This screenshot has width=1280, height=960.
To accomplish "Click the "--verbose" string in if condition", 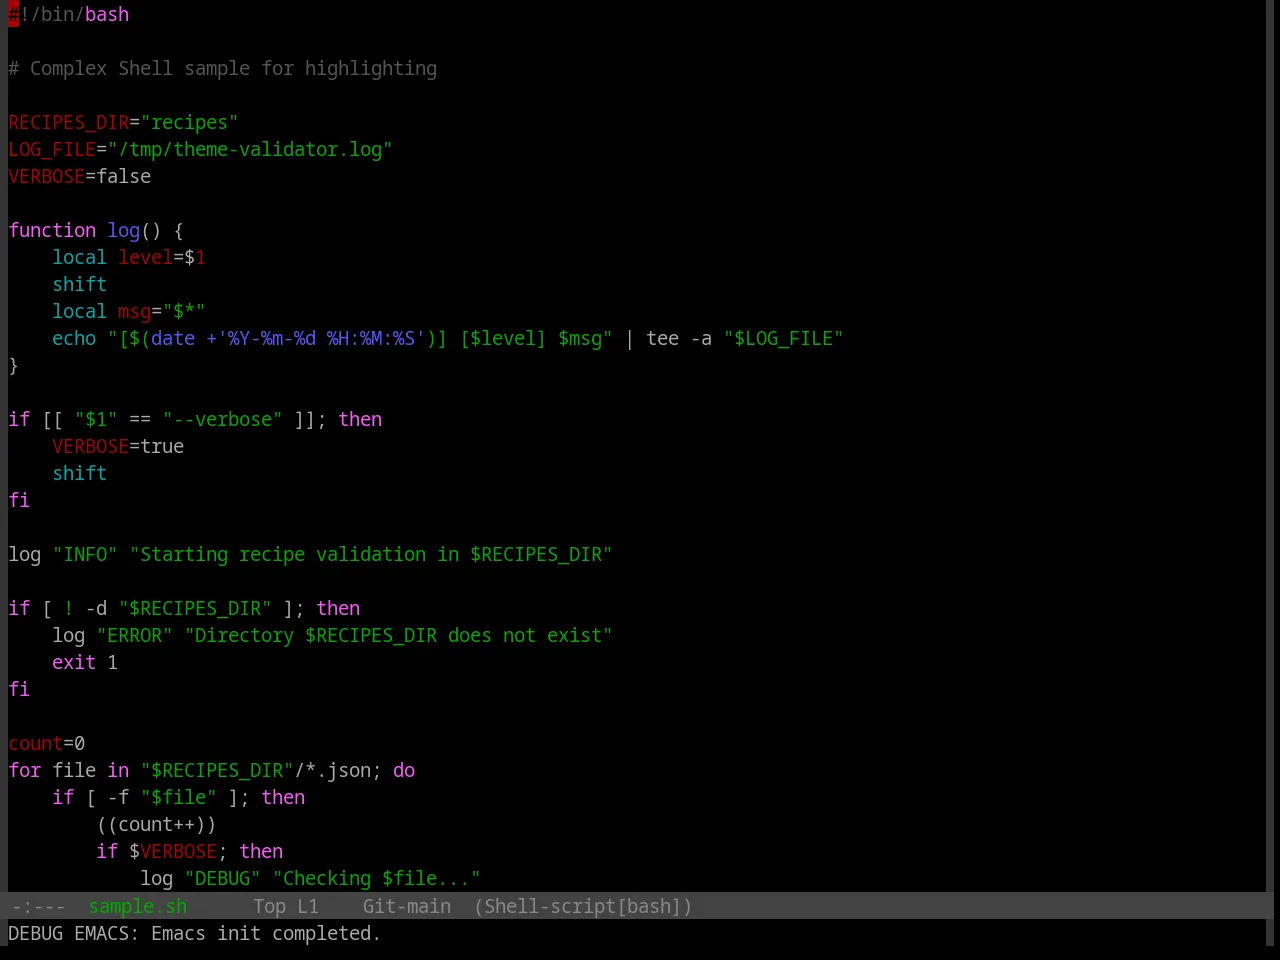I will pyautogui.click(x=222, y=419).
